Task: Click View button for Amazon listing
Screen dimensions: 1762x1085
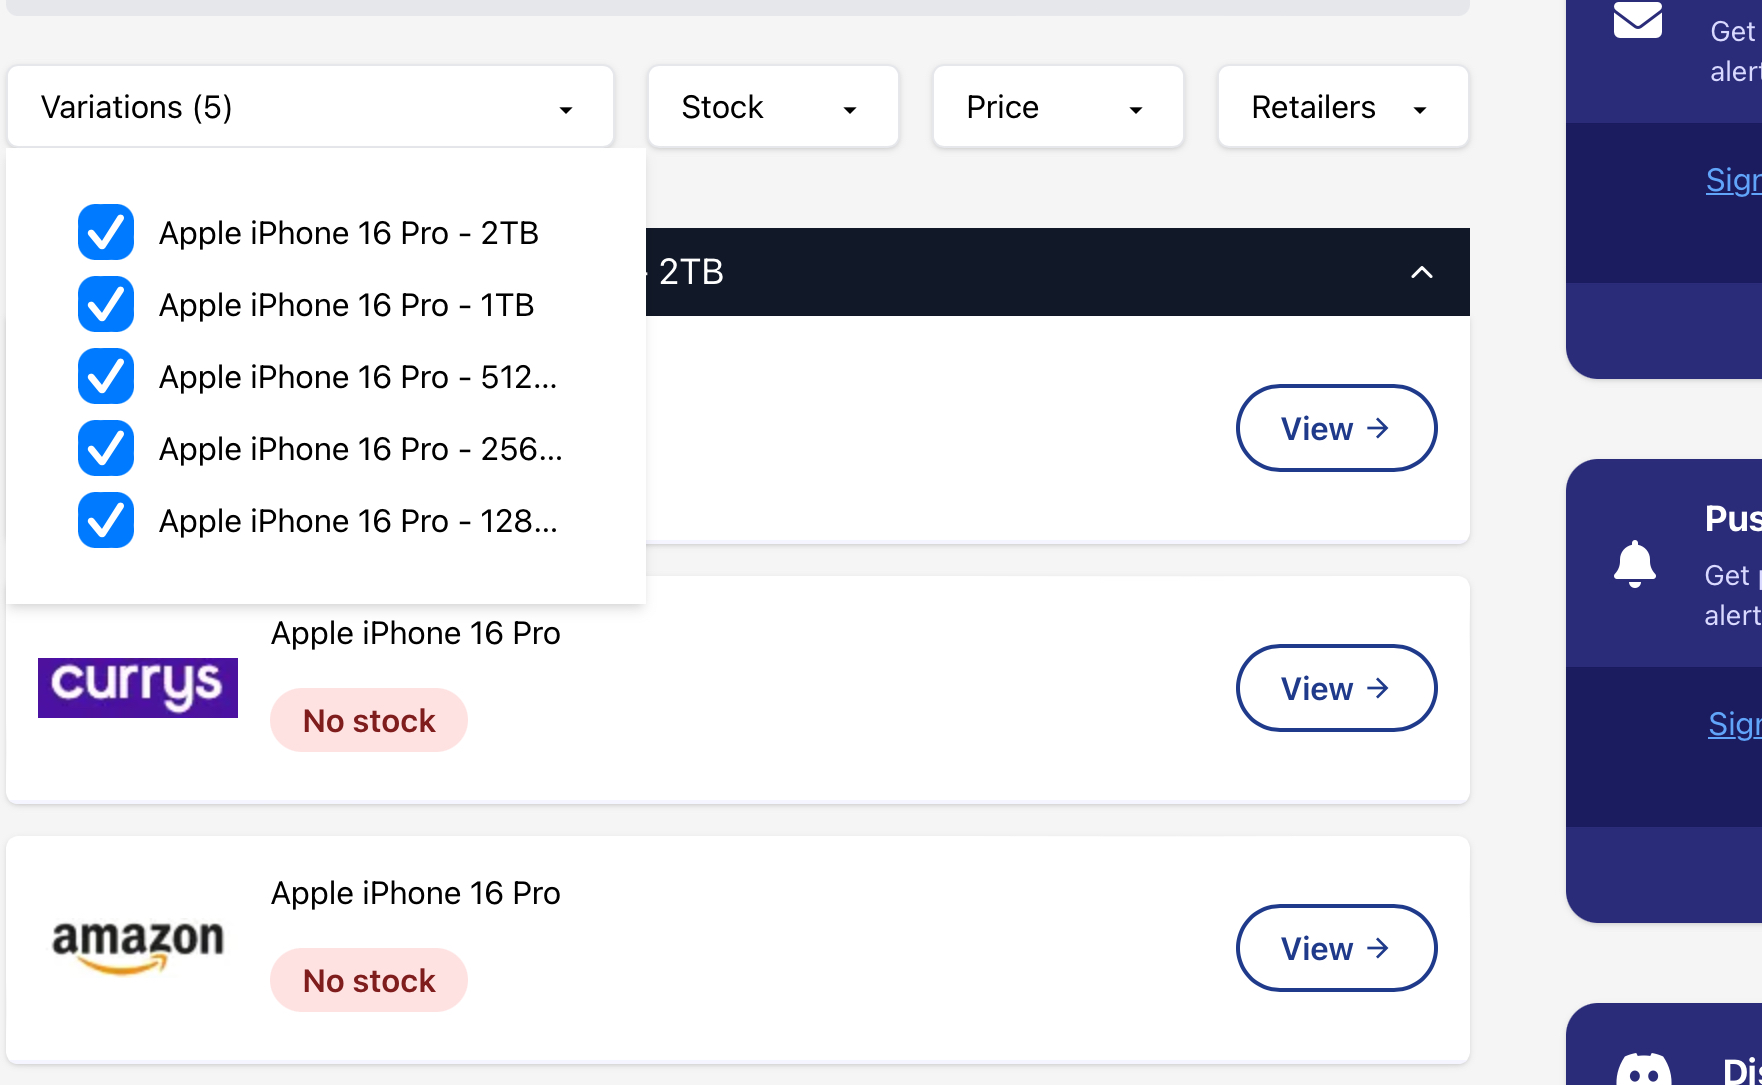Action: tap(1336, 948)
